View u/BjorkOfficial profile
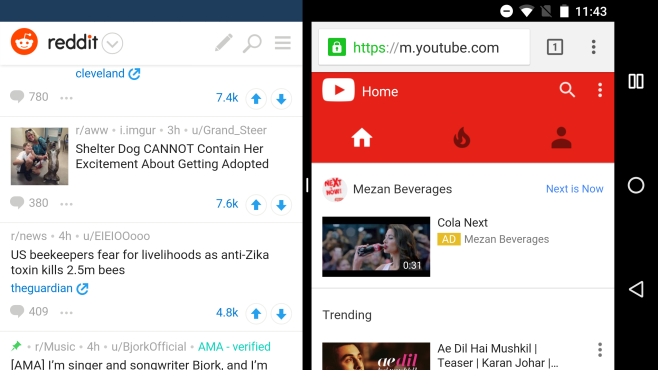The image size is (658, 370). click(149, 347)
